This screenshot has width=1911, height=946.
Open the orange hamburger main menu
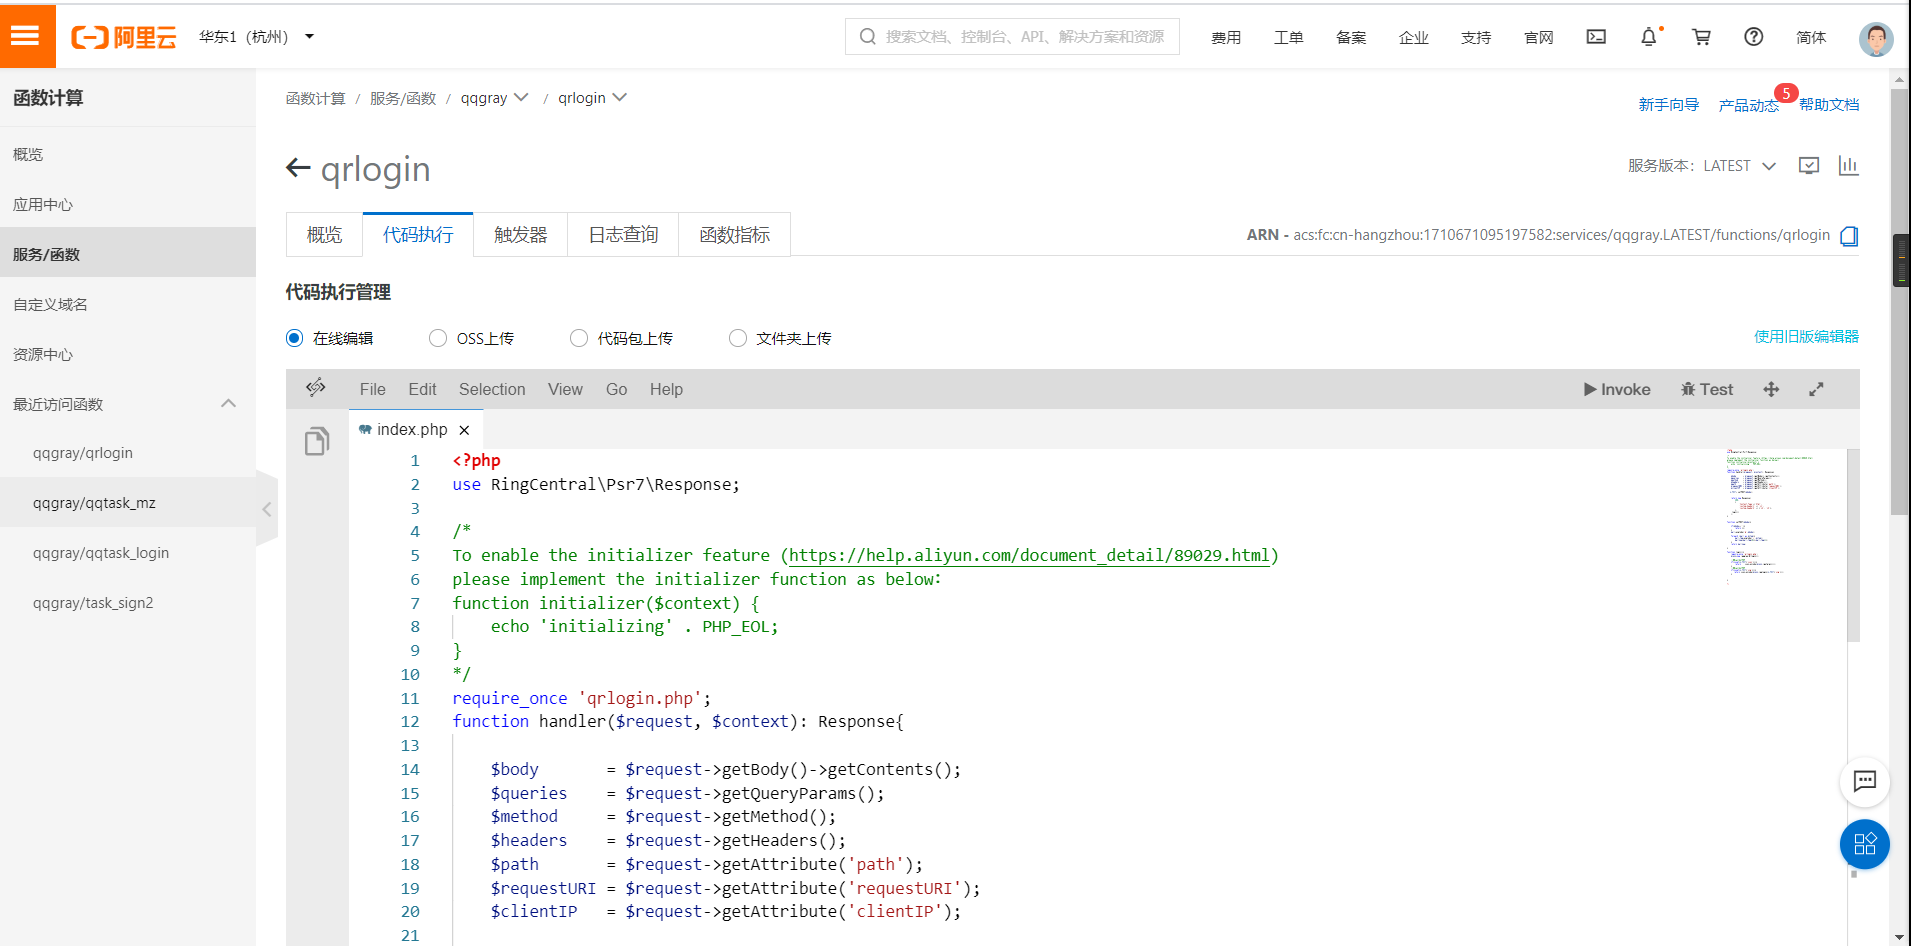tap(26, 36)
